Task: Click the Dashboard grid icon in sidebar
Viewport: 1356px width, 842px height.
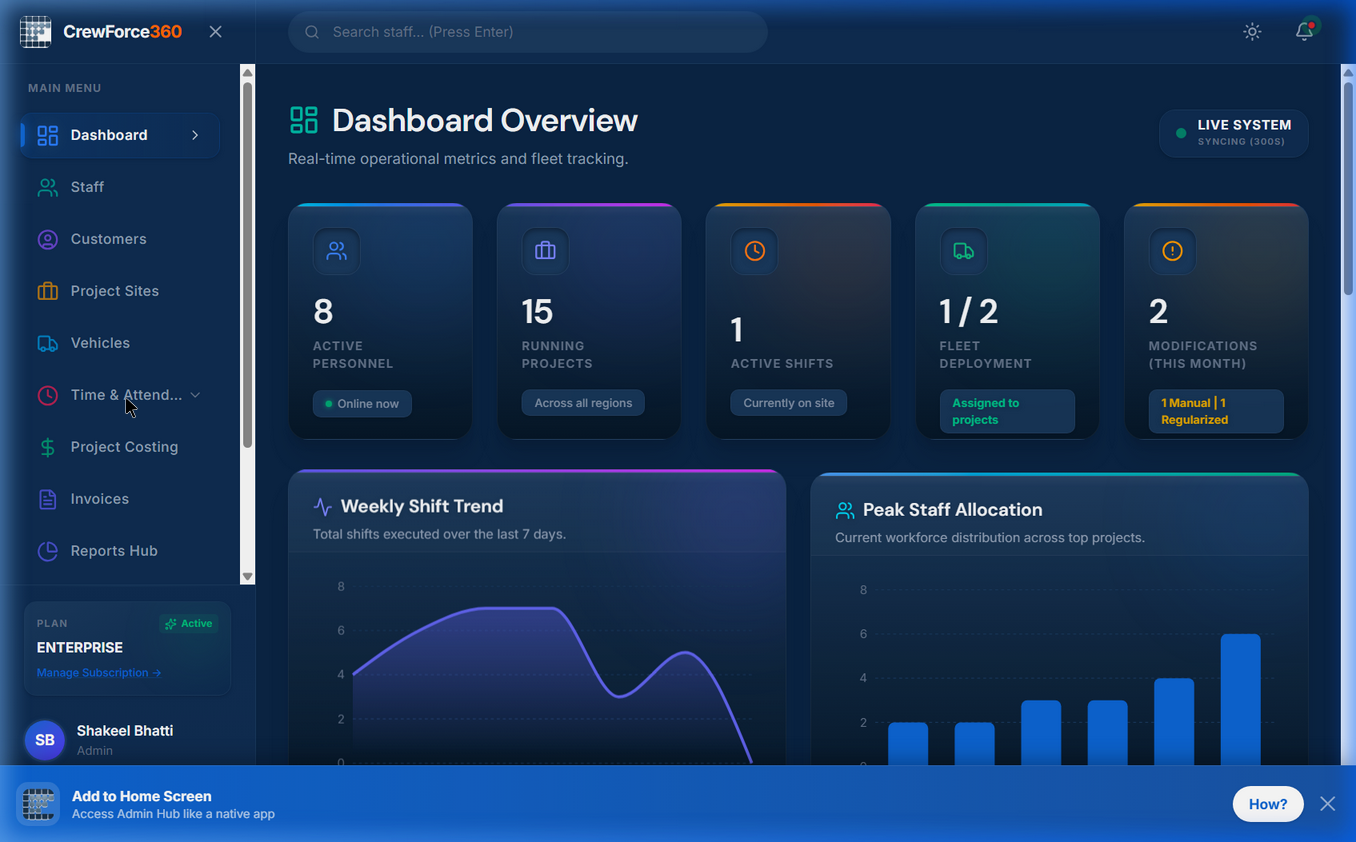Action: click(47, 135)
